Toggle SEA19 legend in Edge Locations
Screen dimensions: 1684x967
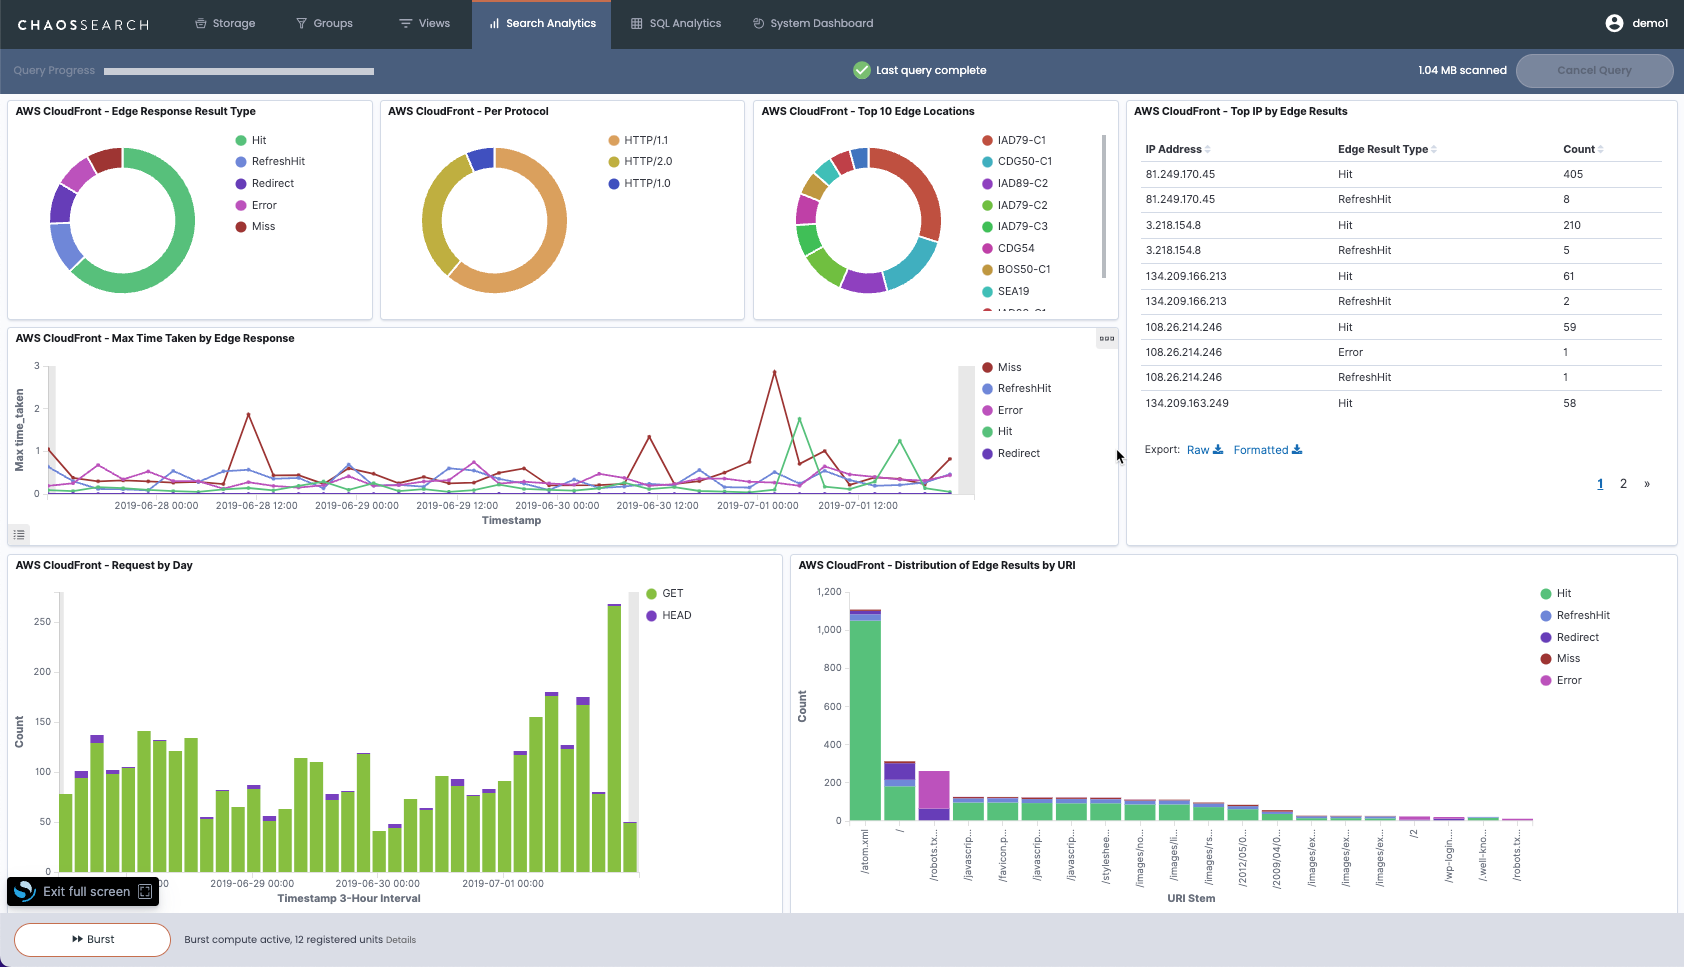[1006, 291]
